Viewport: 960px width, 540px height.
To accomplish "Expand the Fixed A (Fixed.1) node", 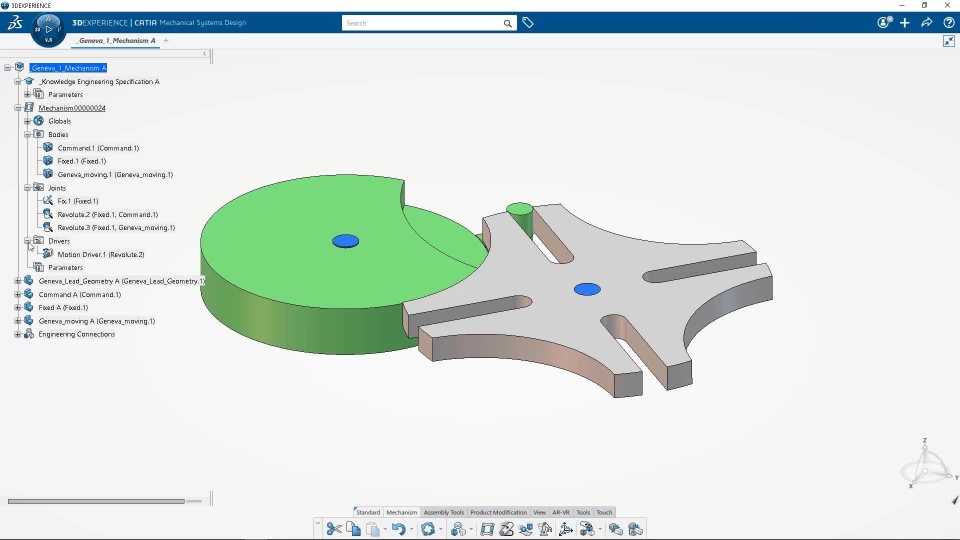I will (x=18, y=307).
